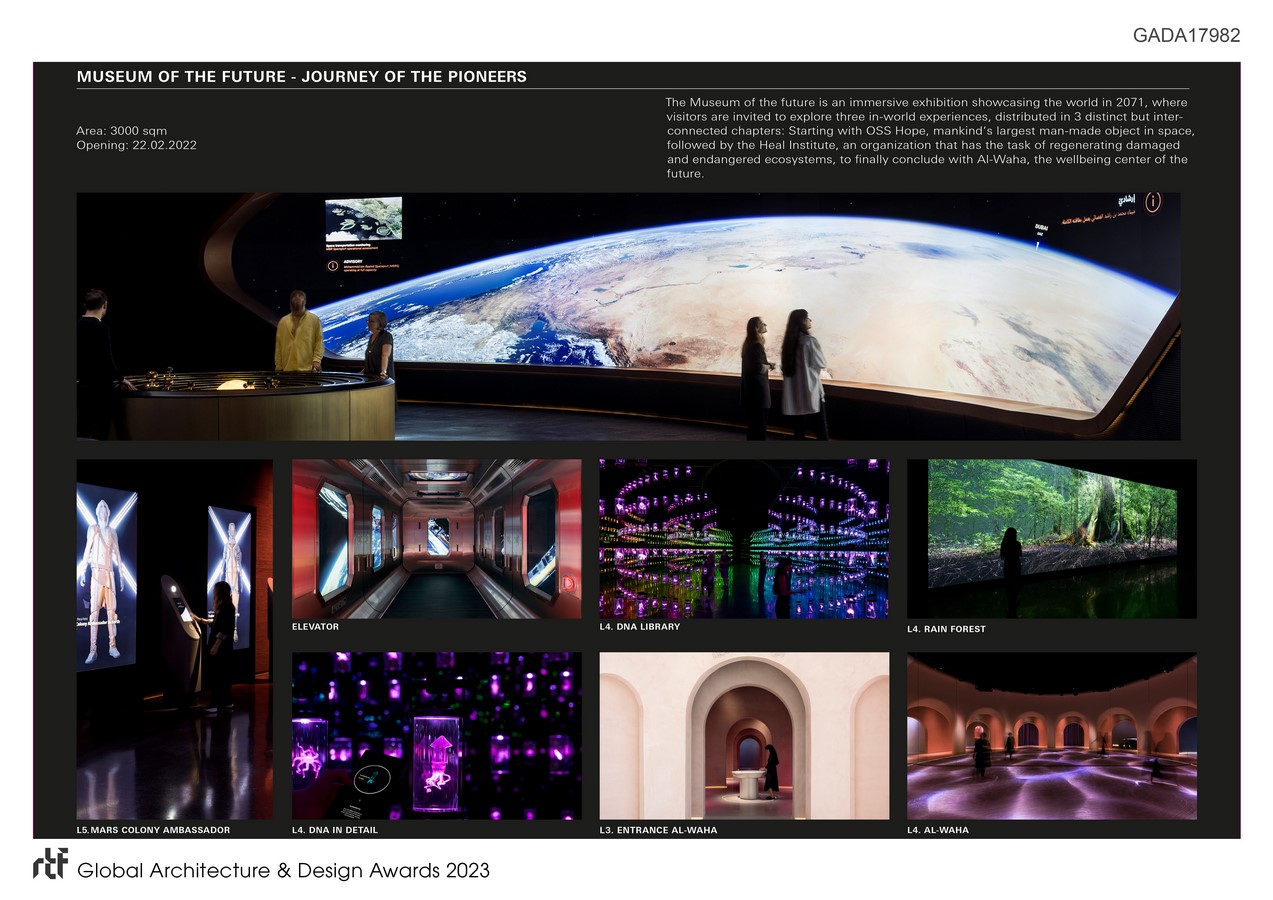Screen dimensions: 1273x900
Task: View the L4. Al-Waha hall image
Action: [x=1051, y=735]
